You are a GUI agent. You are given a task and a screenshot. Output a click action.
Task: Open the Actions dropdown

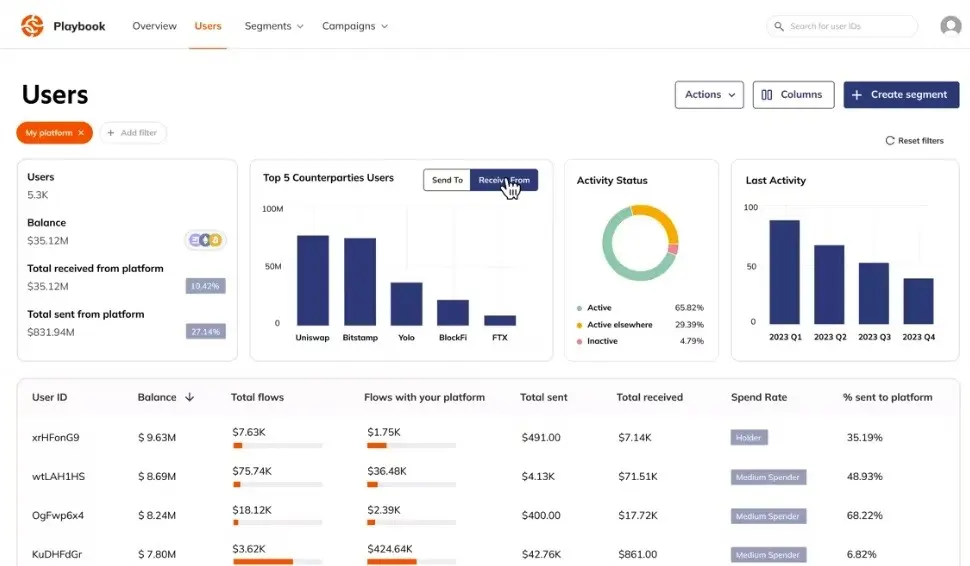click(709, 95)
